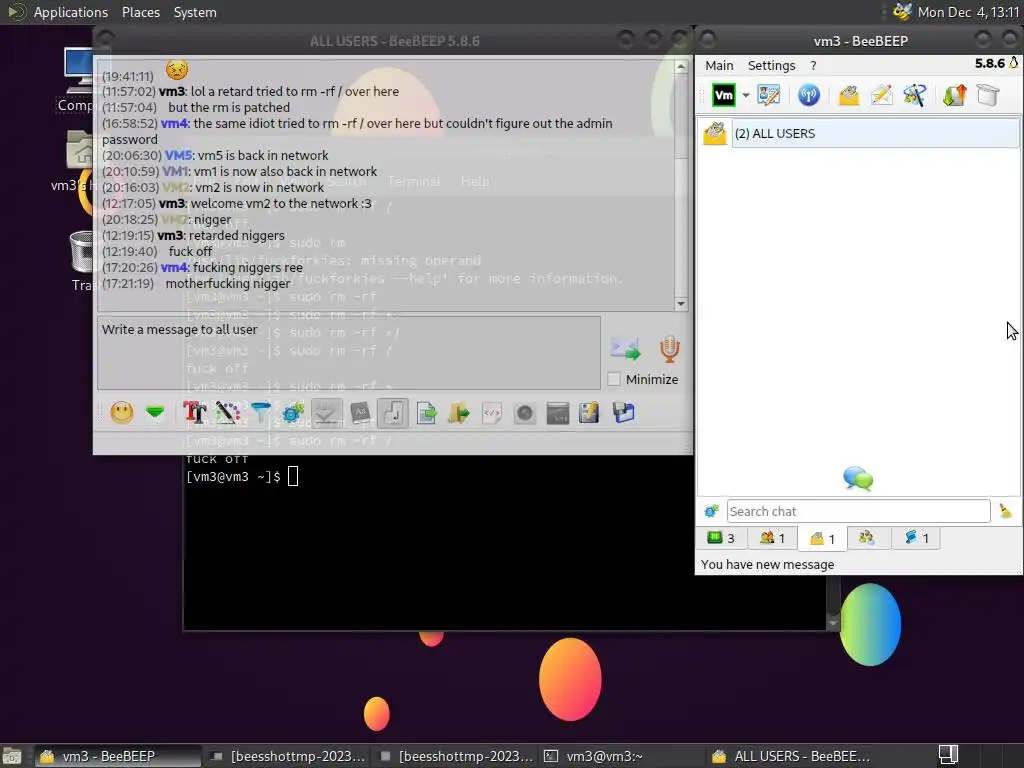Switch to the blue pin tab 1
Screen dimensions: 1024x768
pos(917,538)
